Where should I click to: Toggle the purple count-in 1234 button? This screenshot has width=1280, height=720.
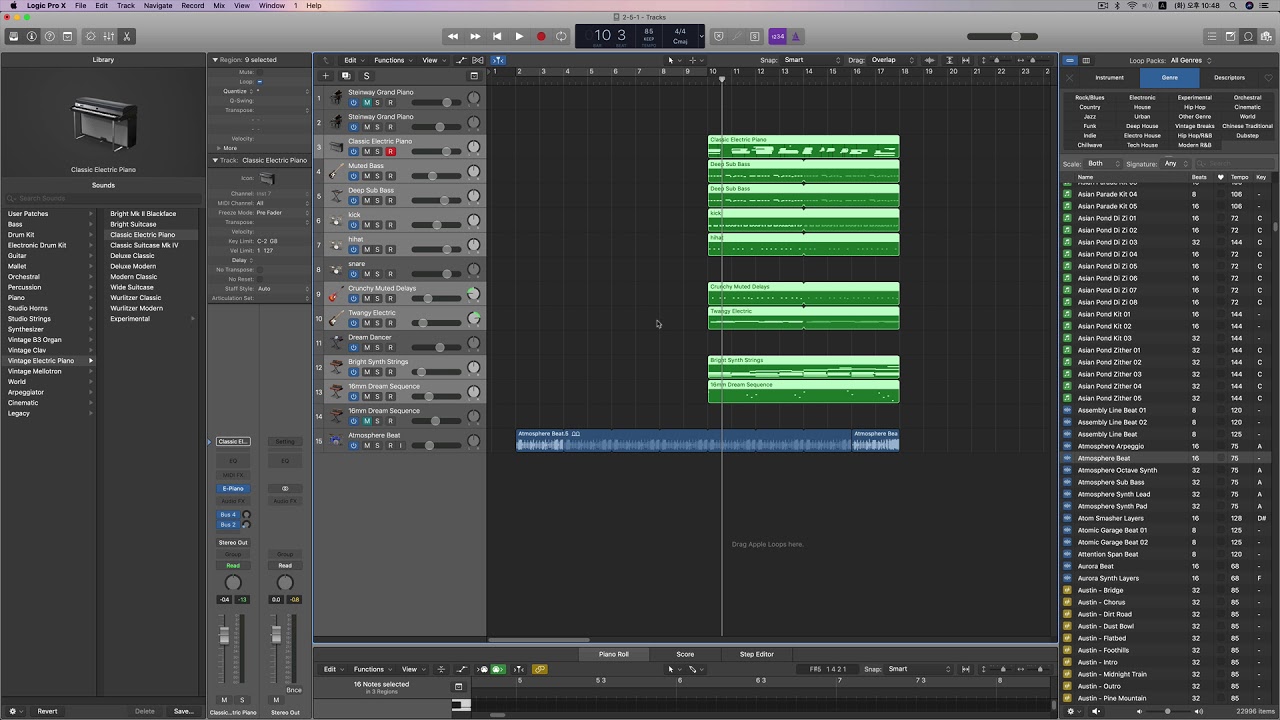(x=778, y=37)
